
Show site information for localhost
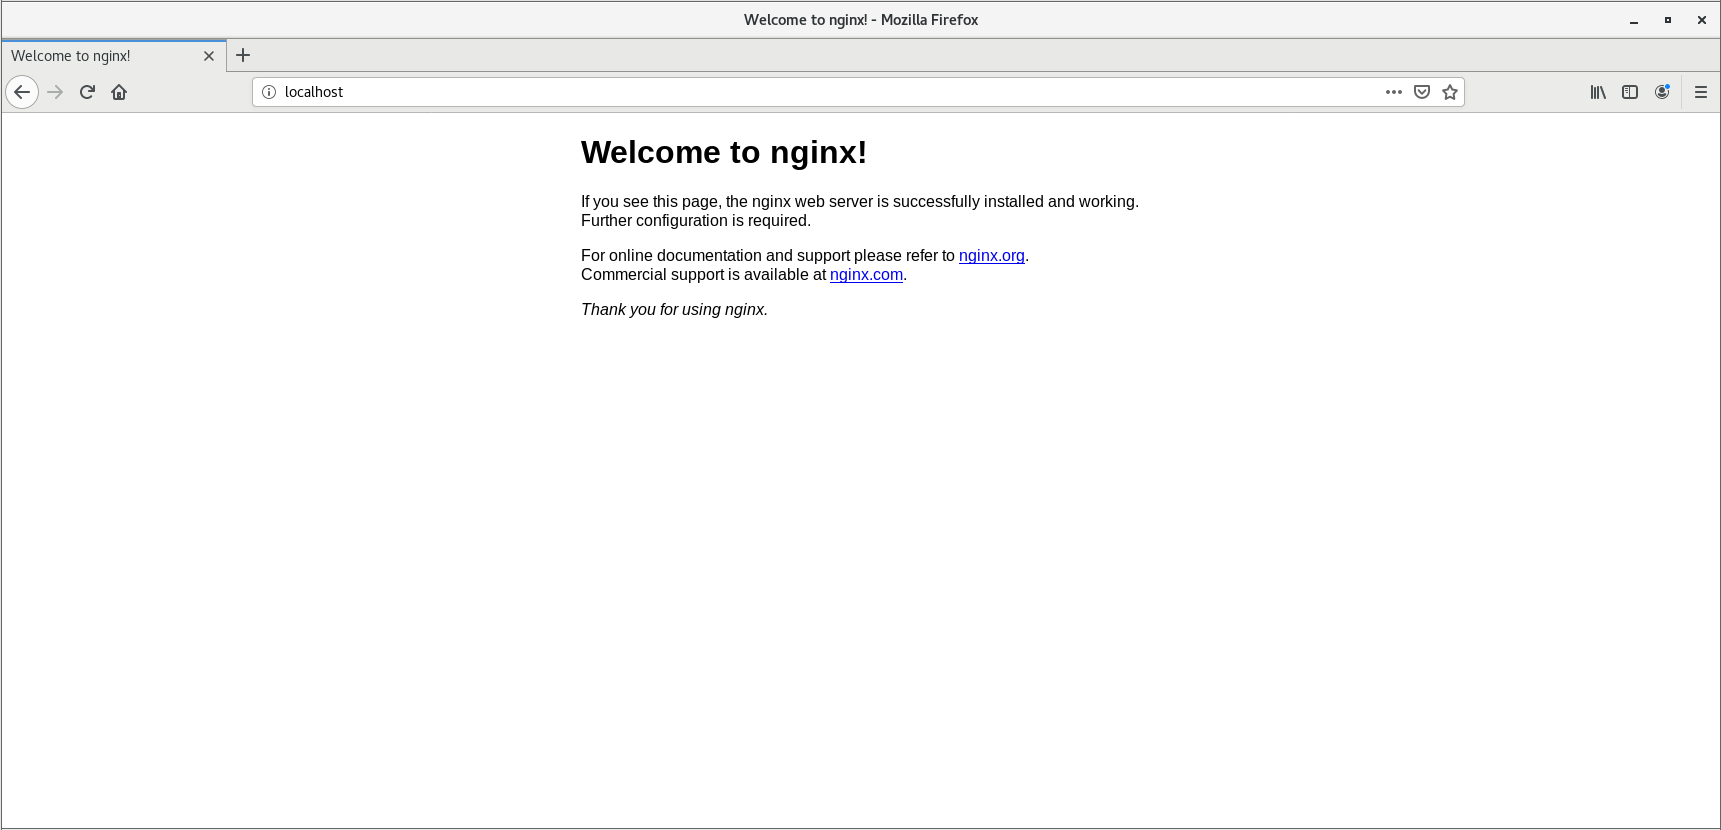(269, 92)
